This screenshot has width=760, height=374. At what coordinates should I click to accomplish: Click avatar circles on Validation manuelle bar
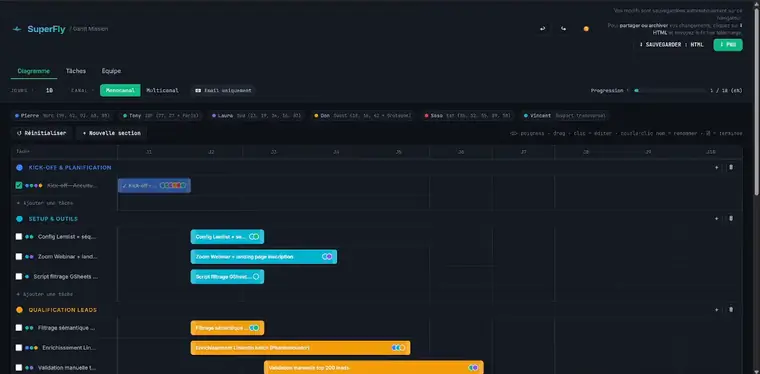click(x=473, y=368)
